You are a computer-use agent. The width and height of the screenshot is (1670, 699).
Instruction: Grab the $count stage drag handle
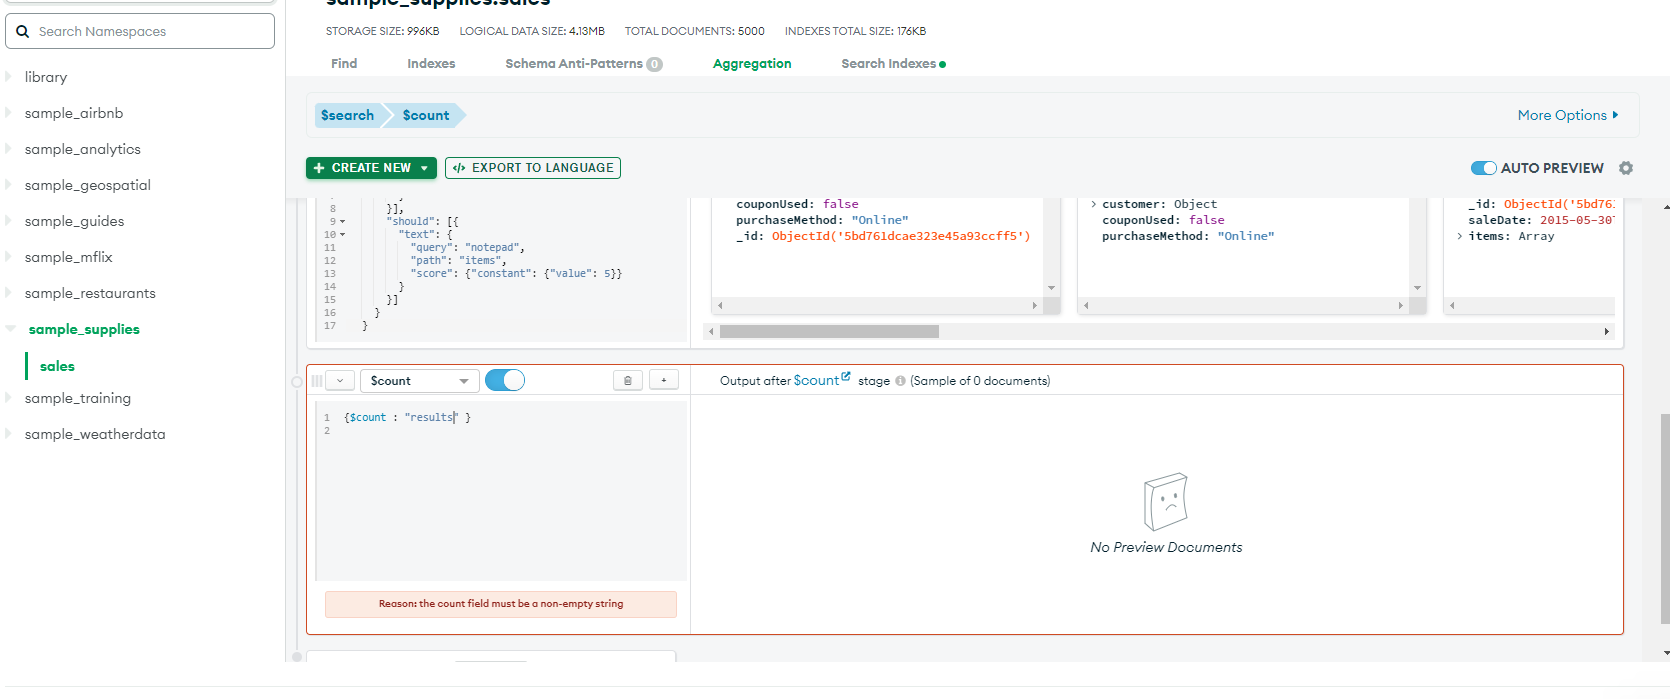point(317,381)
